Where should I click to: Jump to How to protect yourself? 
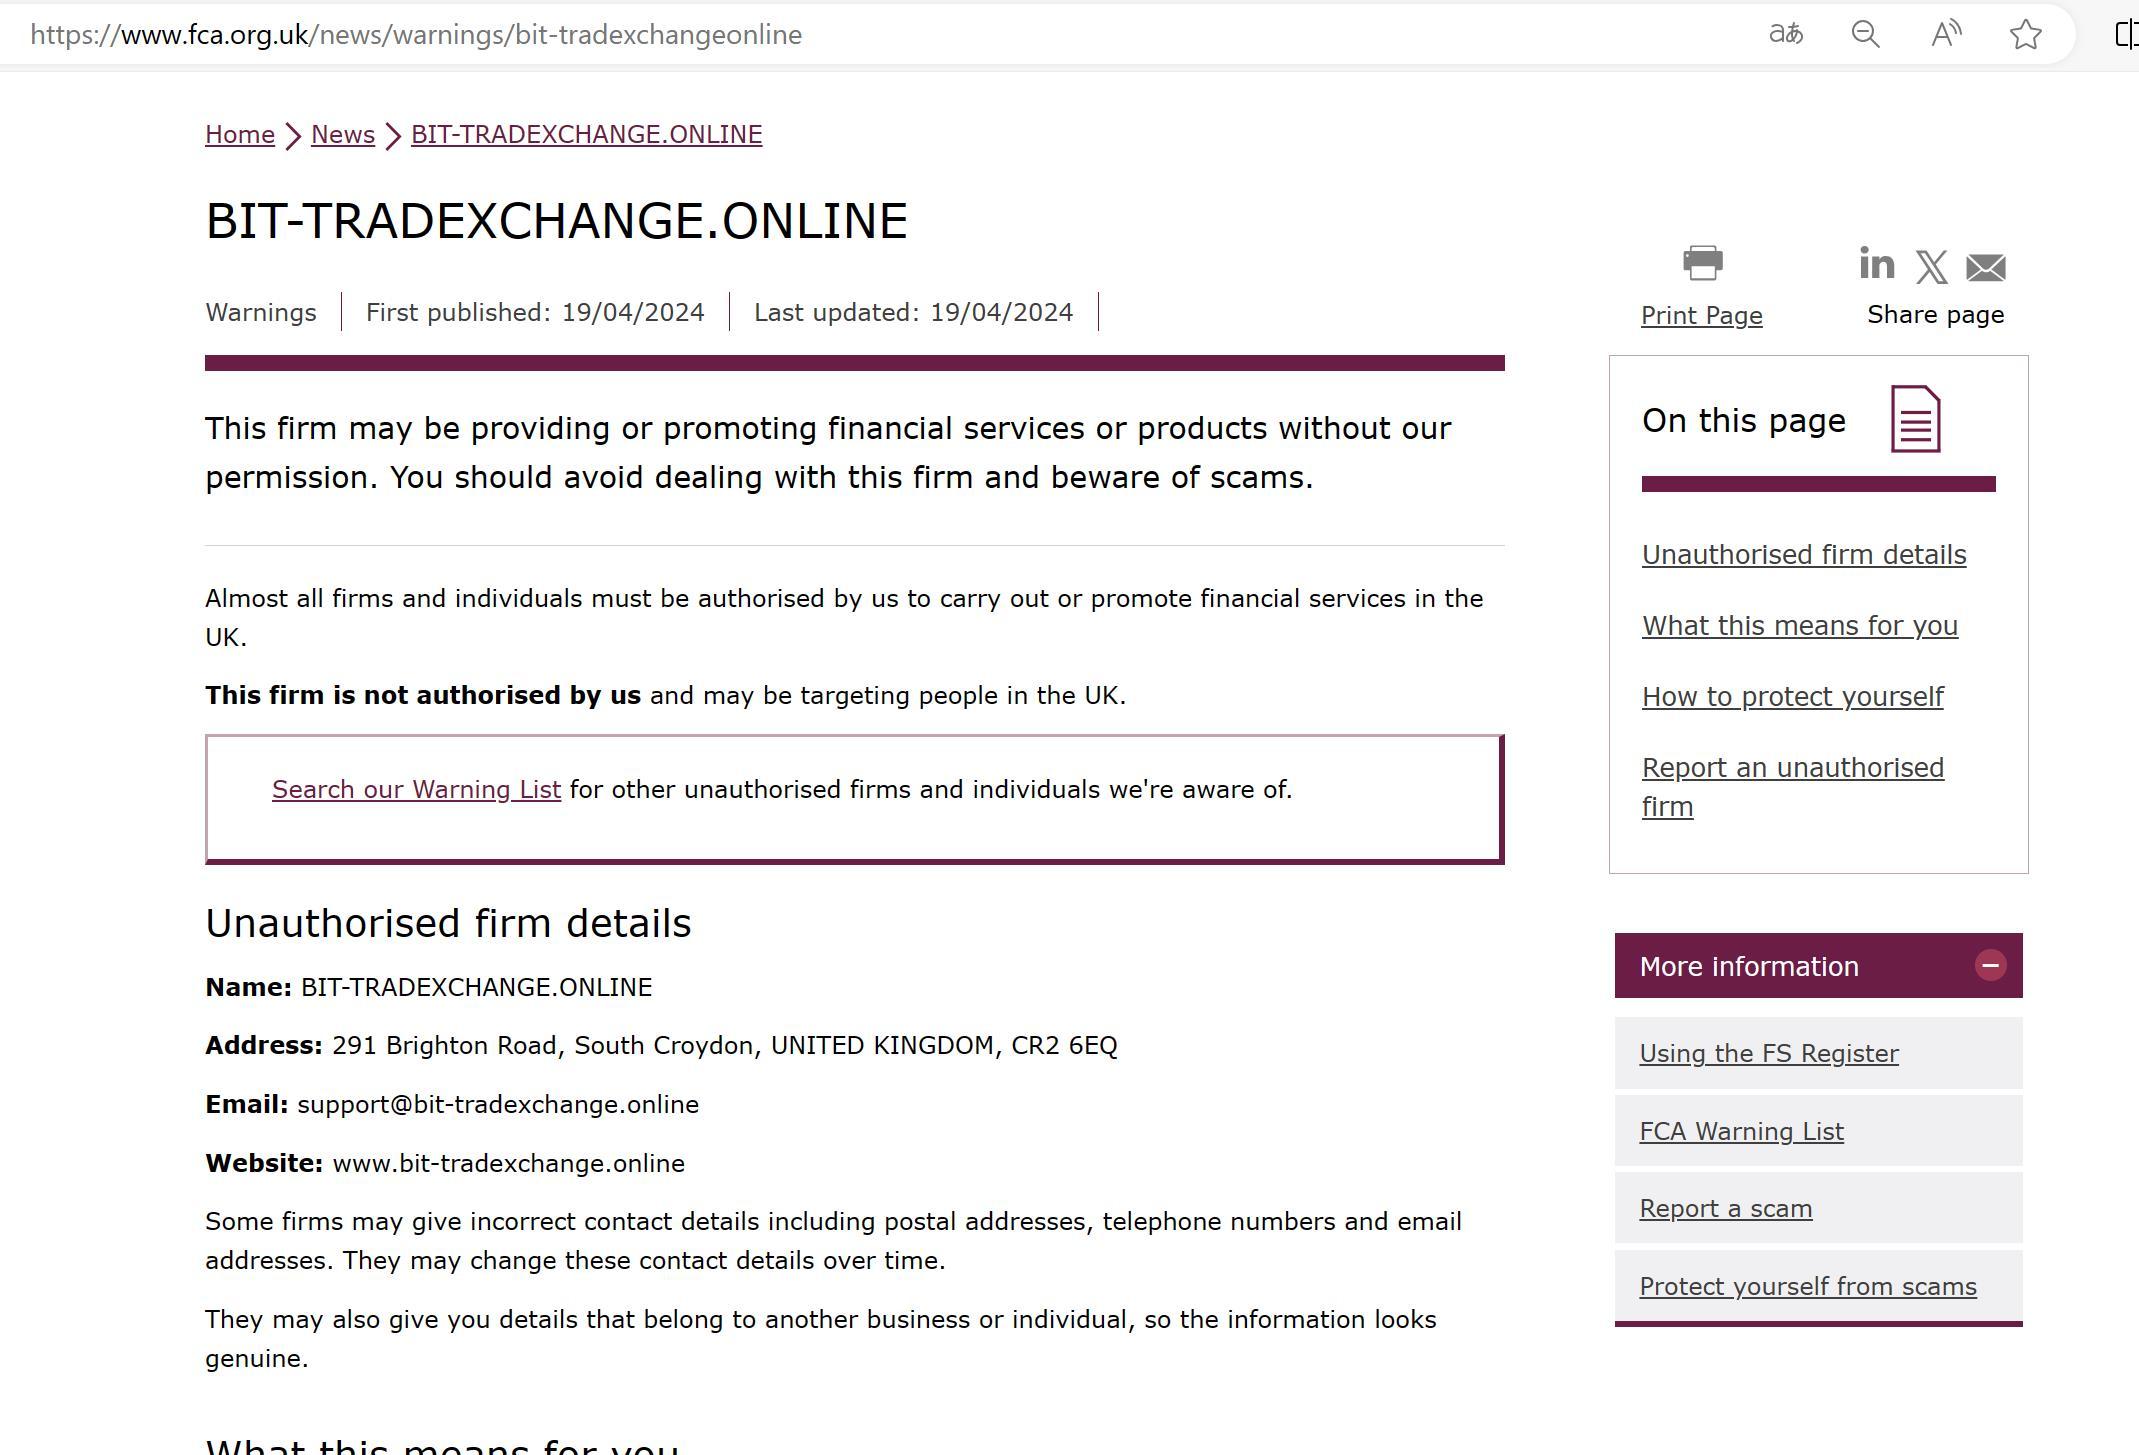pyautogui.click(x=1792, y=697)
